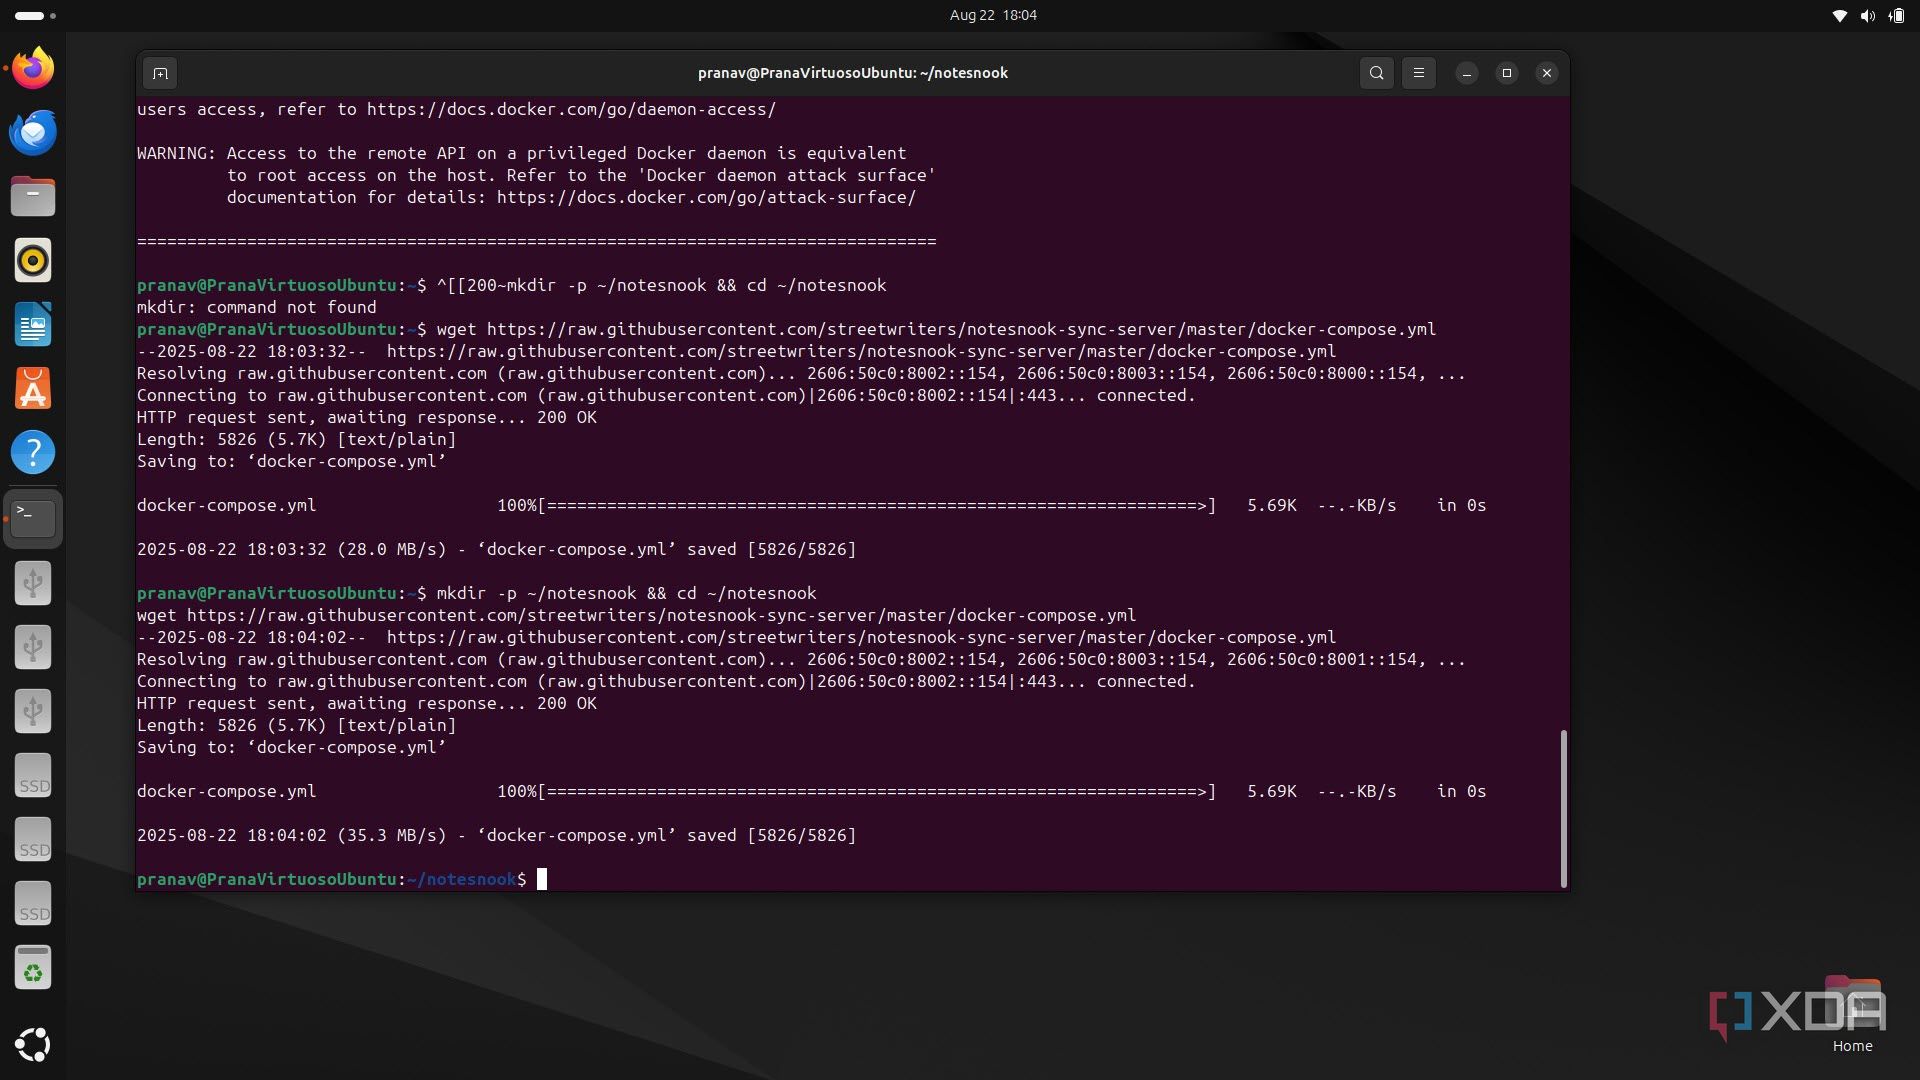The image size is (1920, 1080).
Task: Open the terminal hamburger menu
Action: (x=1418, y=73)
